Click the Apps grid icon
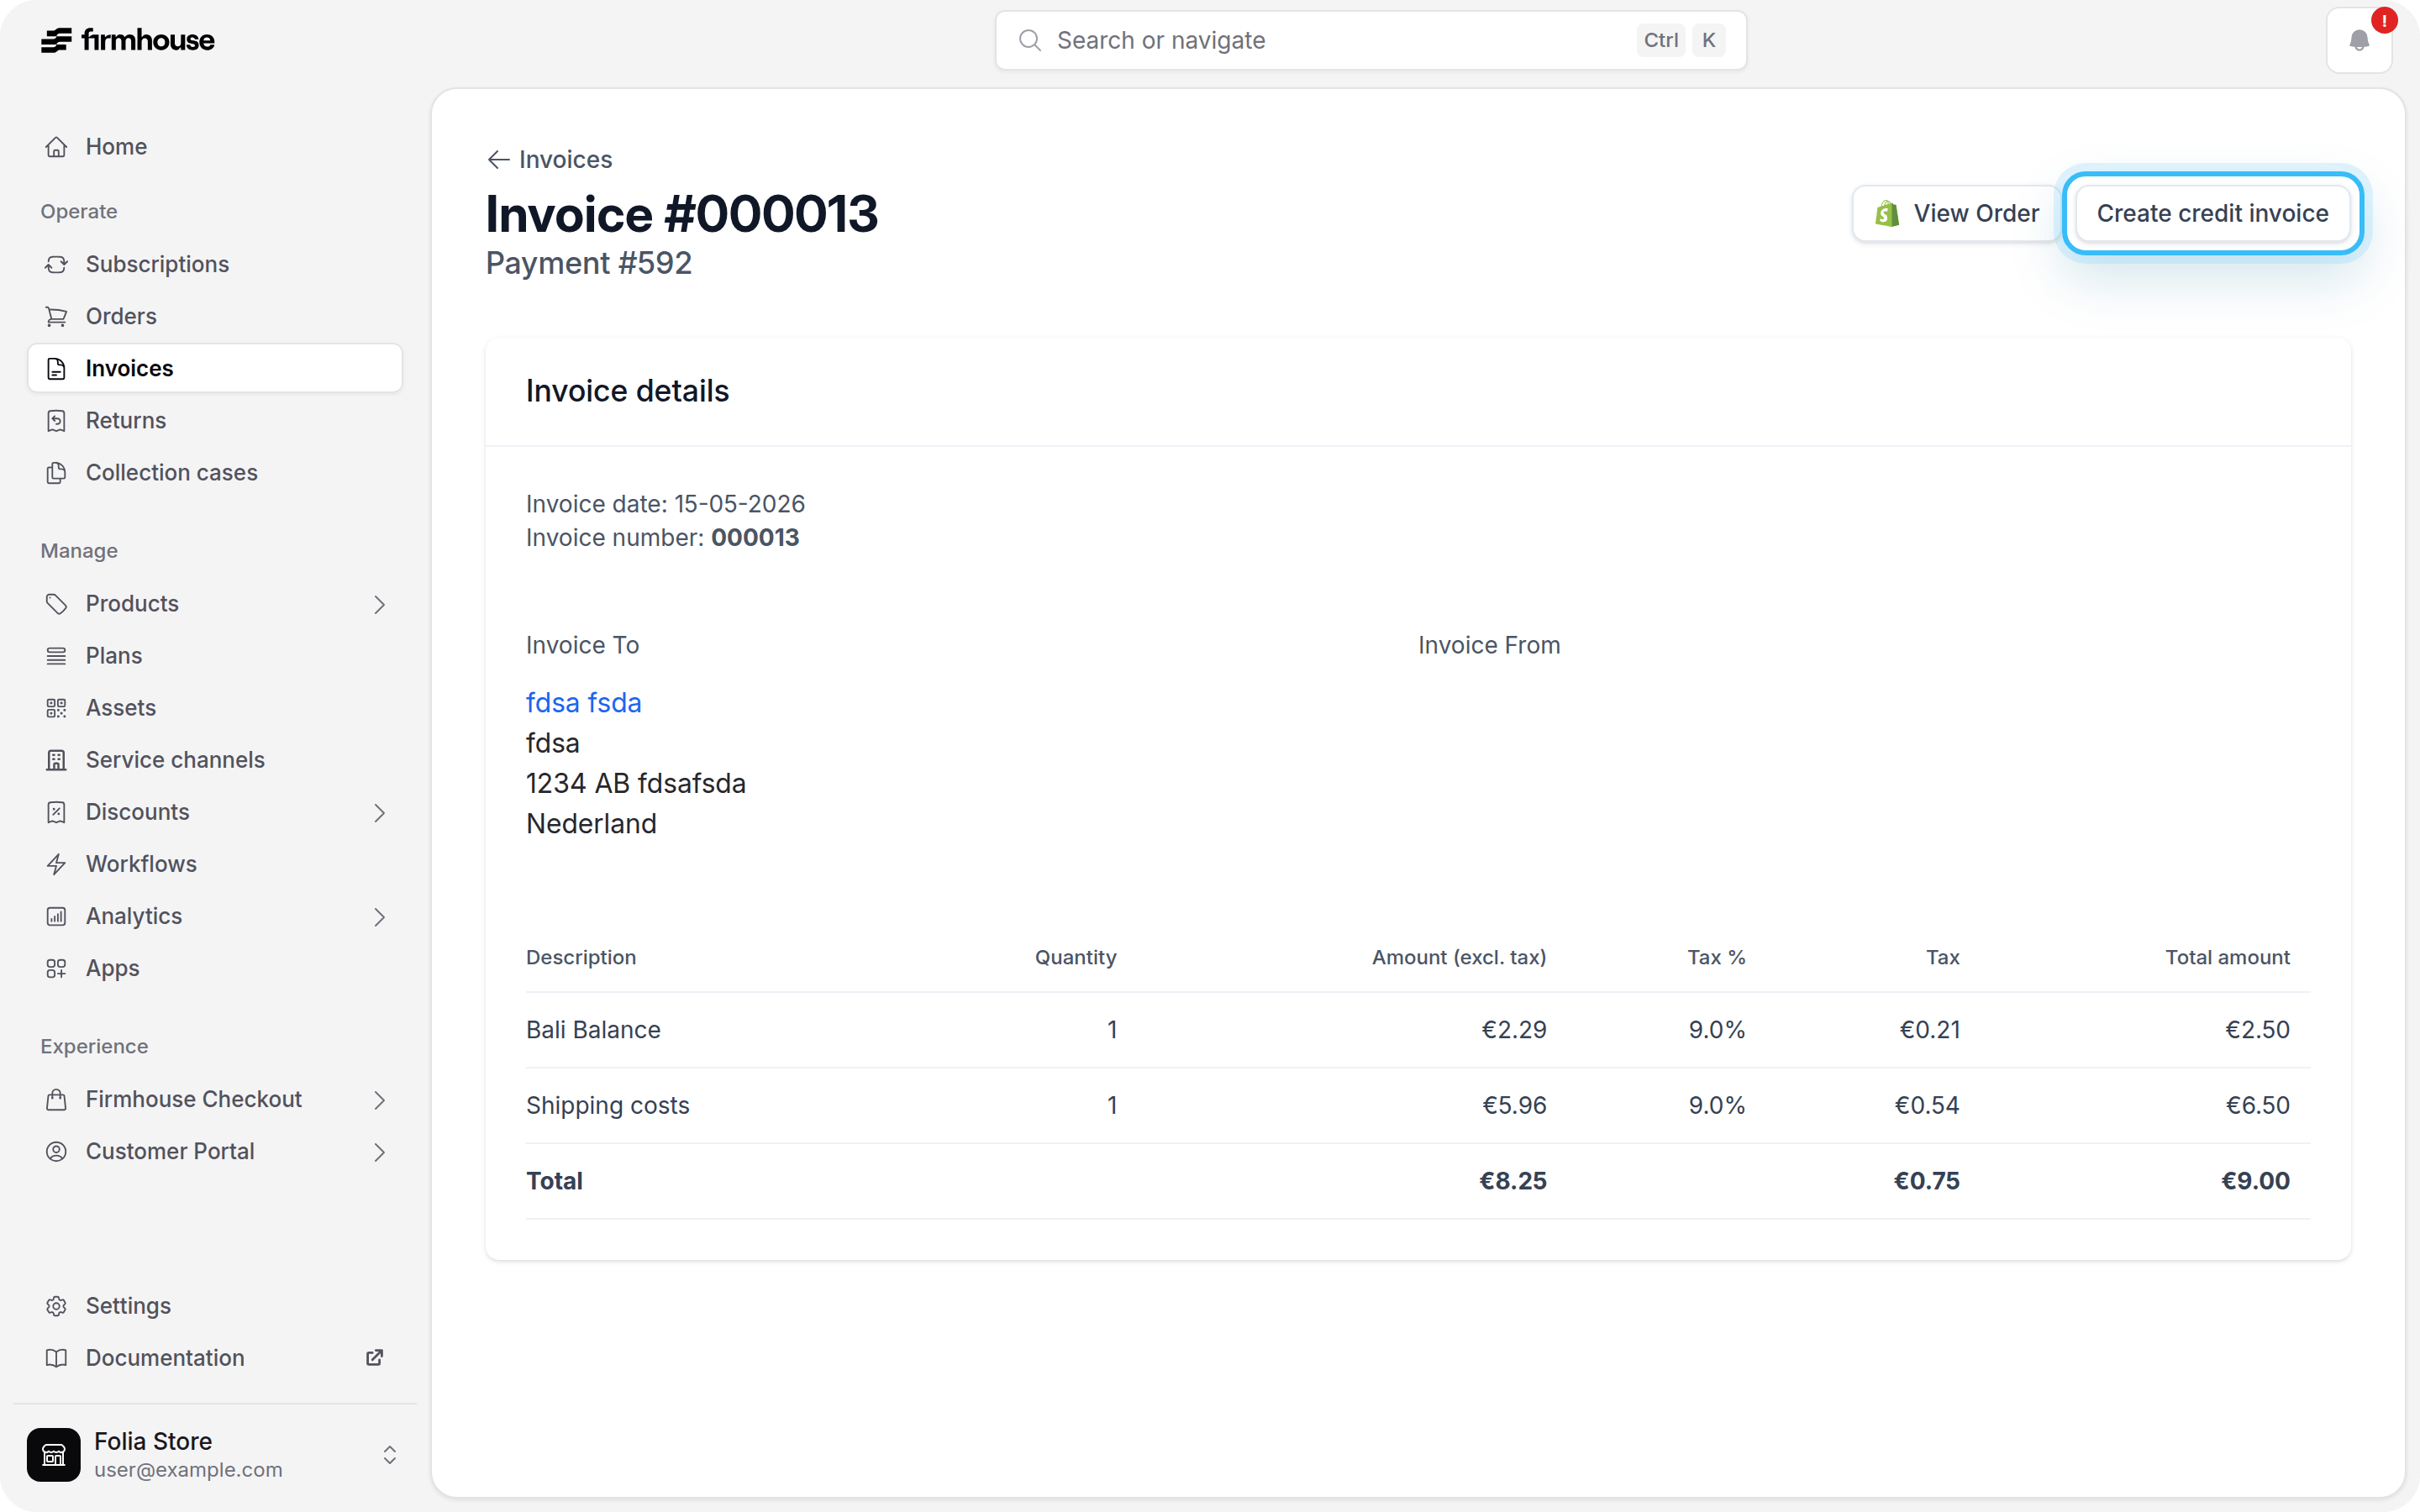Screen dimensions: 2420x1512 coord(56,968)
